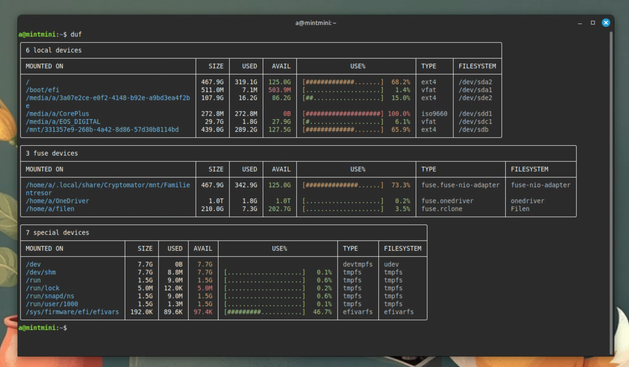The image size is (629, 367).
Task: Click the 289.2G used value
Action: point(246,130)
